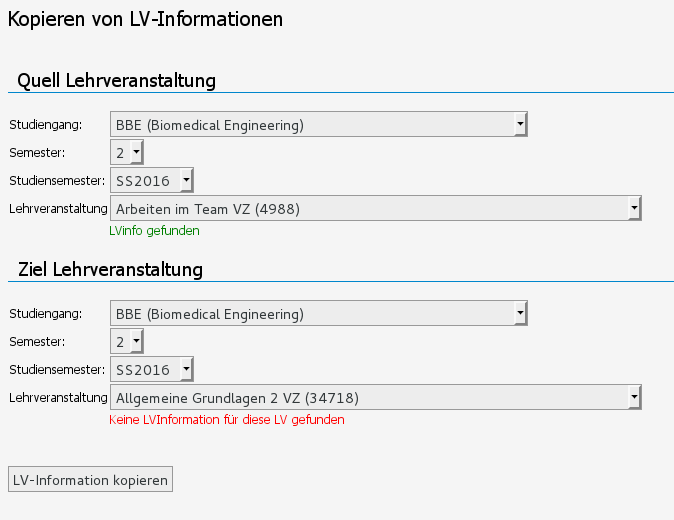Viewport: 674px width, 520px height.
Task: Expand the source Semester dropdown
Action: [127, 153]
